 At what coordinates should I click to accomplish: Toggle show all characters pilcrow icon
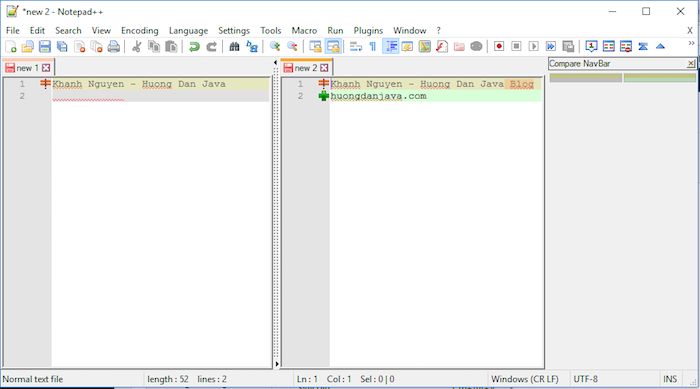tap(373, 46)
